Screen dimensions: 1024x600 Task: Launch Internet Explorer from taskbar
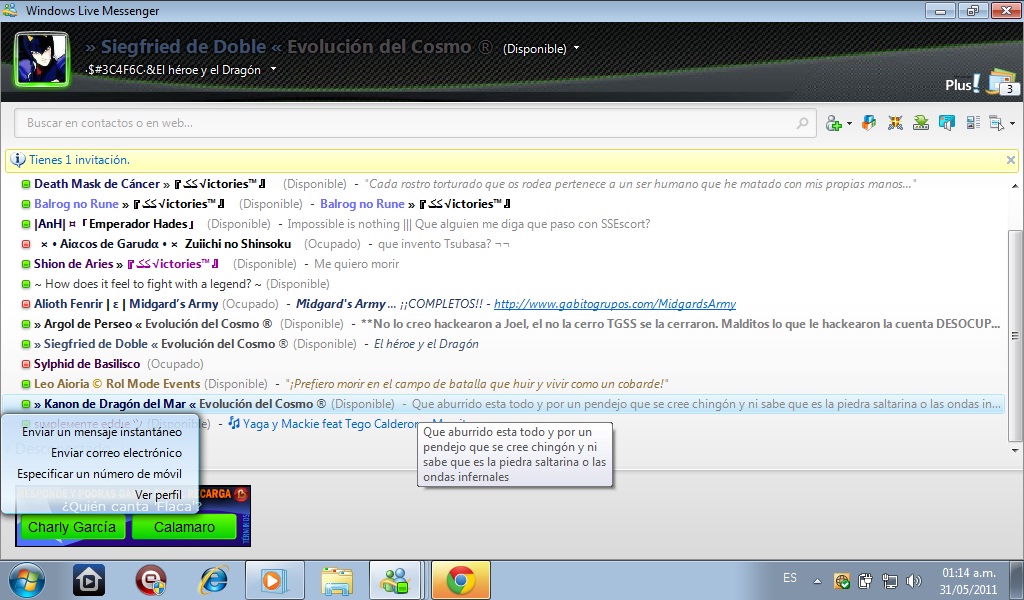214,580
